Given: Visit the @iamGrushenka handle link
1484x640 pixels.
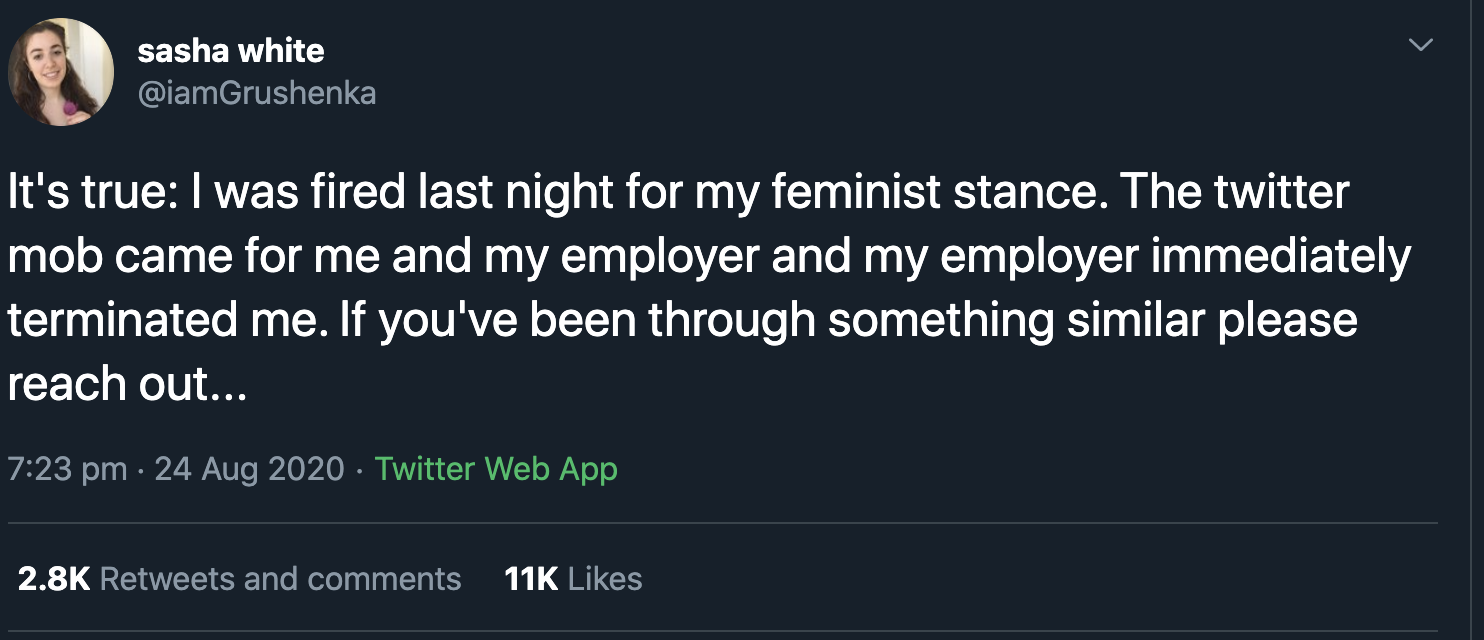Looking at the screenshot, I should coord(257,93).
